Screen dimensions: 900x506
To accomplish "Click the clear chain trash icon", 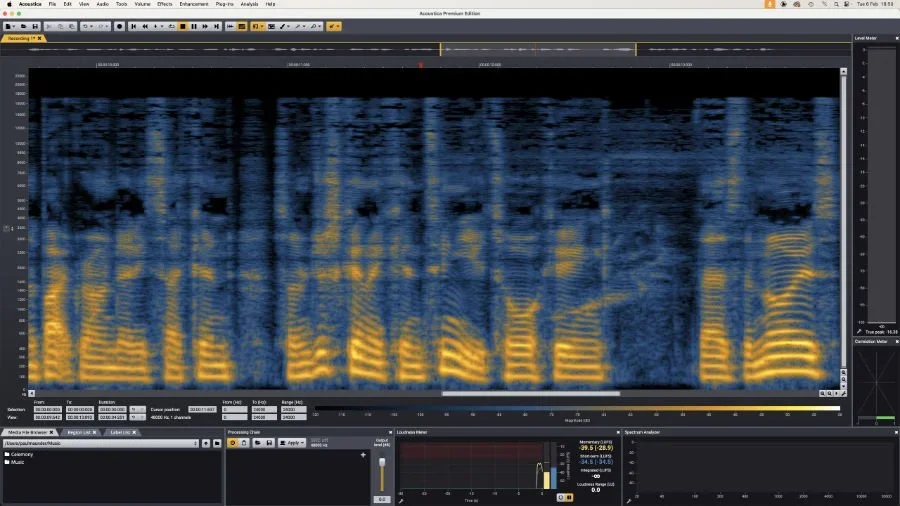I will (244, 443).
